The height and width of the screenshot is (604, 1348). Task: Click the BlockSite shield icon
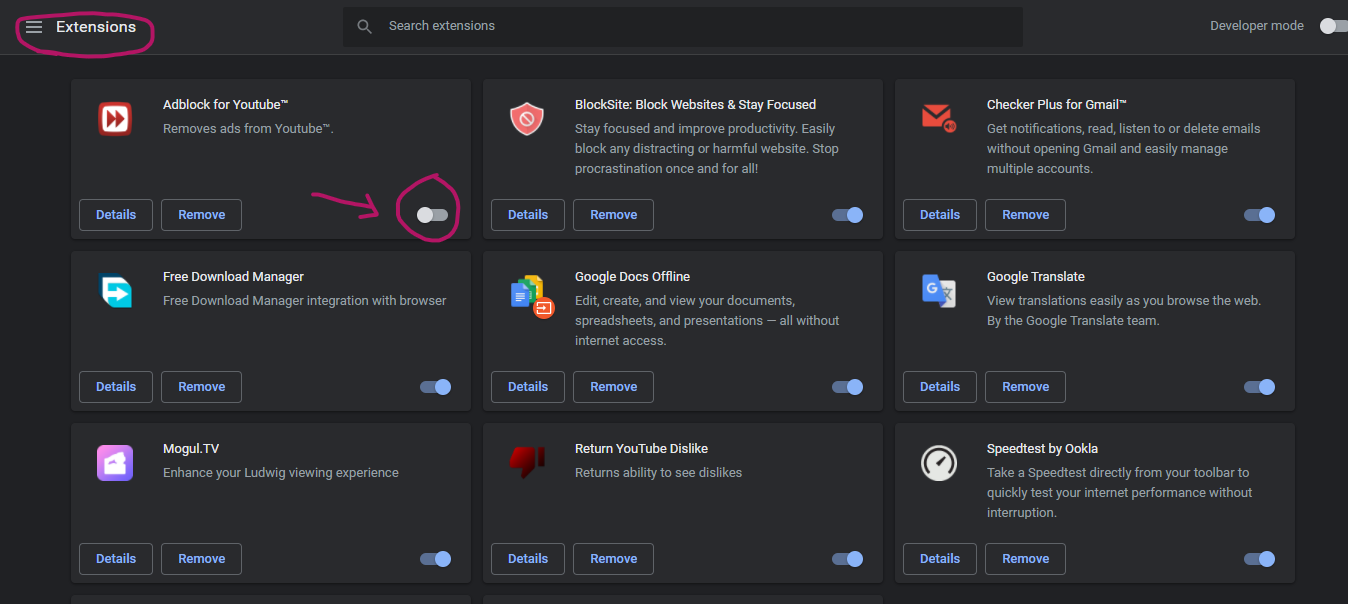pyautogui.click(x=526, y=119)
